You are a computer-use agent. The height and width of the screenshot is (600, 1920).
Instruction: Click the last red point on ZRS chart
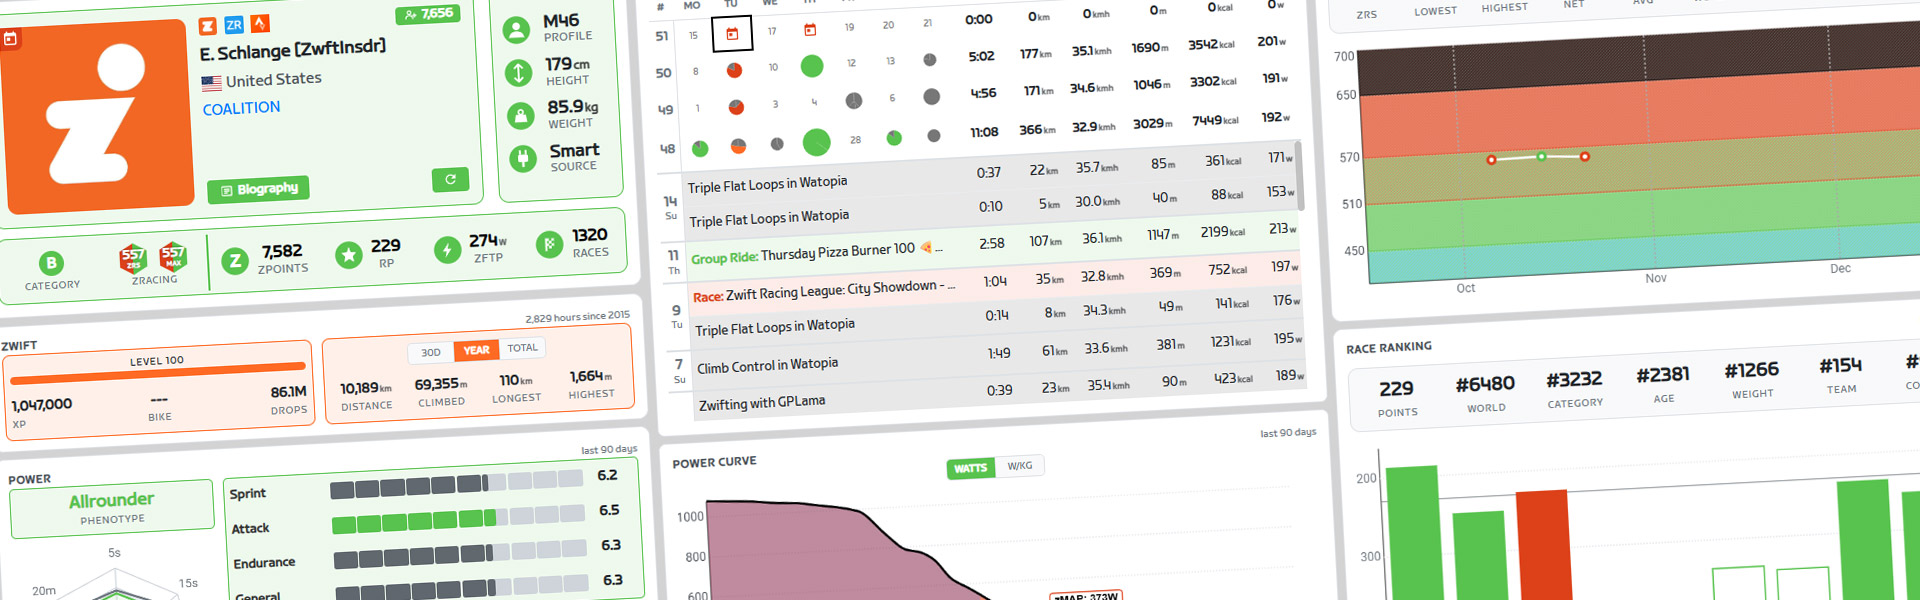(1585, 156)
